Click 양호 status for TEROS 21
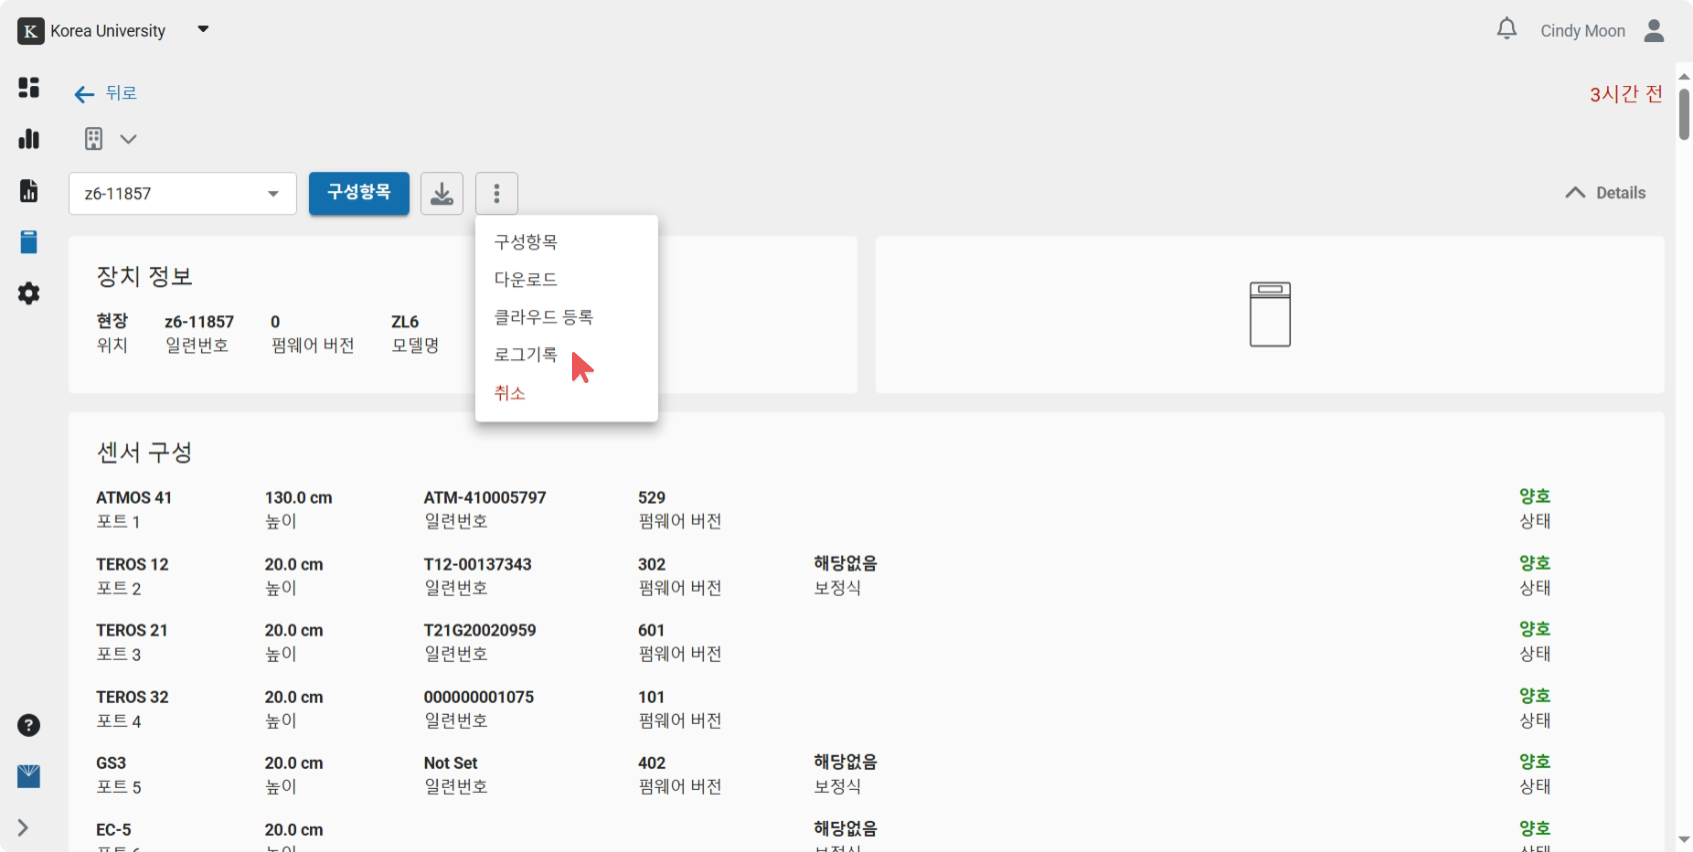Screen dimensions: 1693x852 click(x=1535, y=629)
